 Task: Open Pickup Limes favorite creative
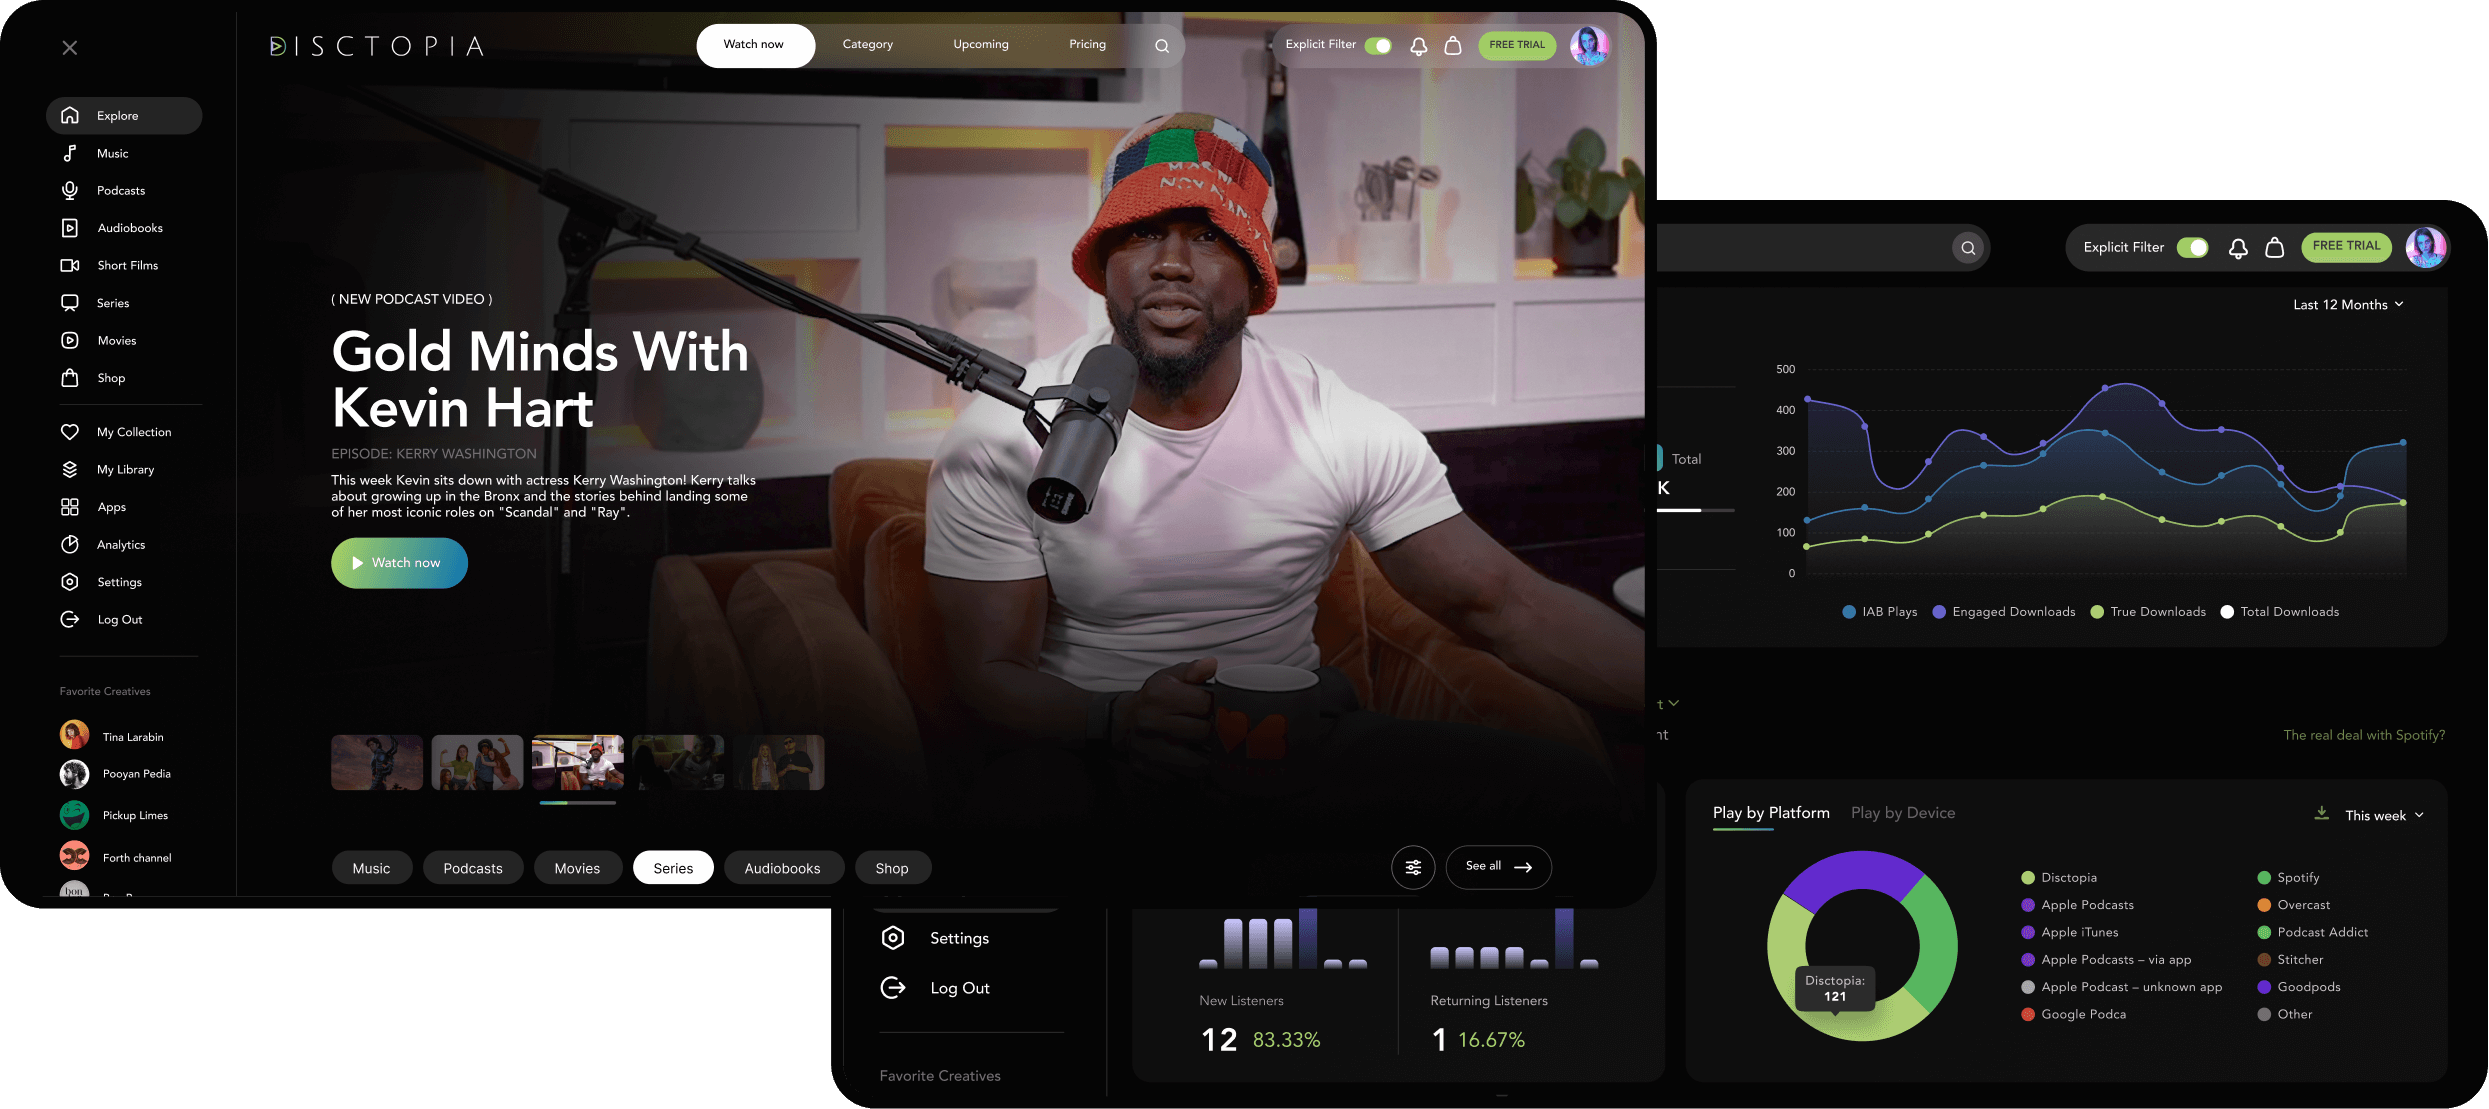(113, 815)
